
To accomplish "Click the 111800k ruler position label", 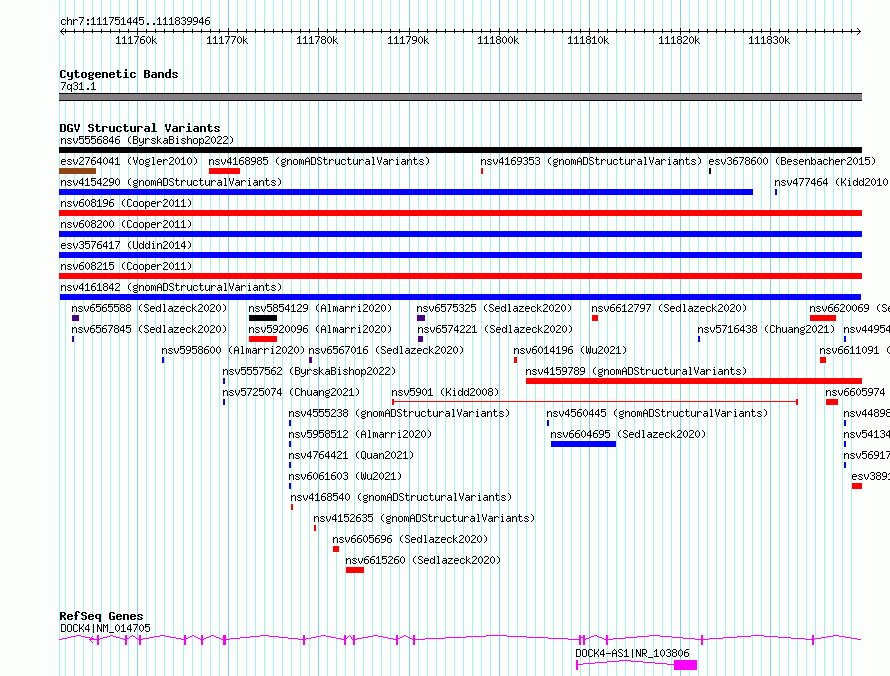I will (498, 40).
